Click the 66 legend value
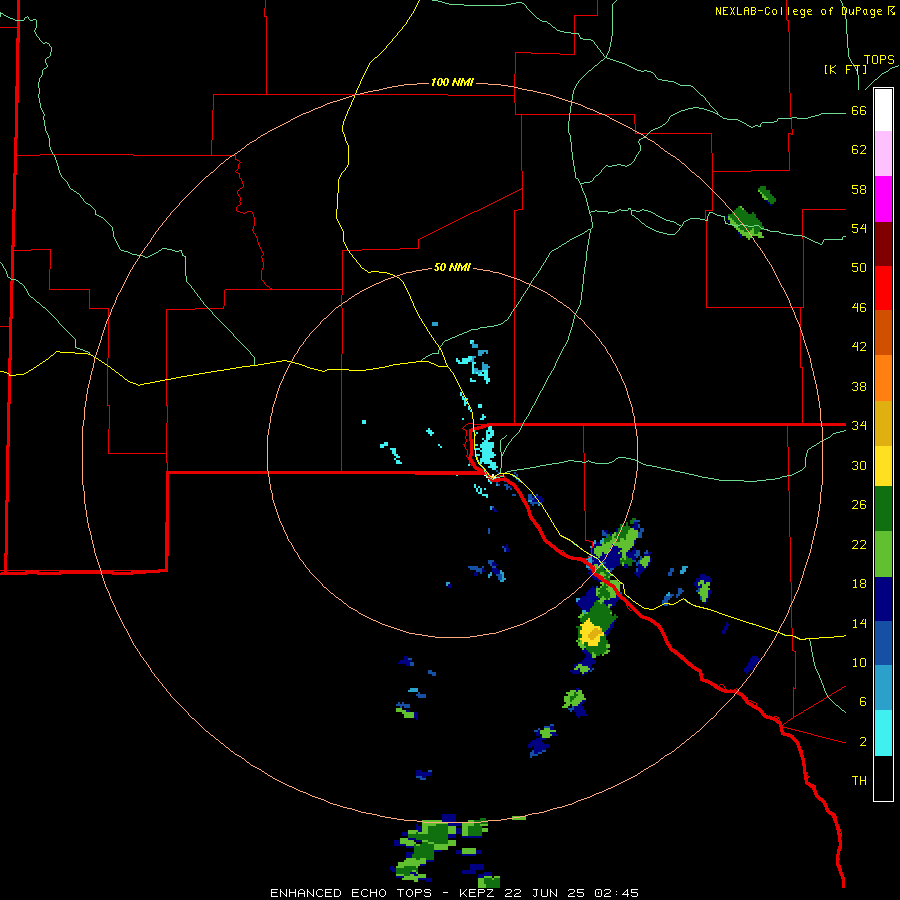The height and width of the screenshot is (900, 900). [x=859, y=111]
